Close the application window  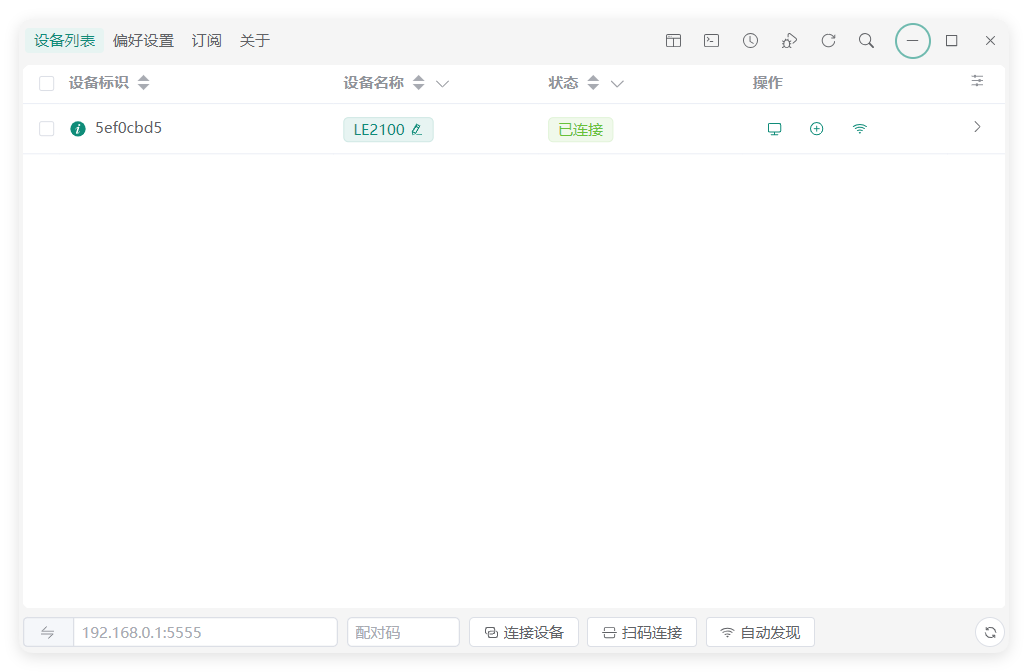[x=990, y=41]
